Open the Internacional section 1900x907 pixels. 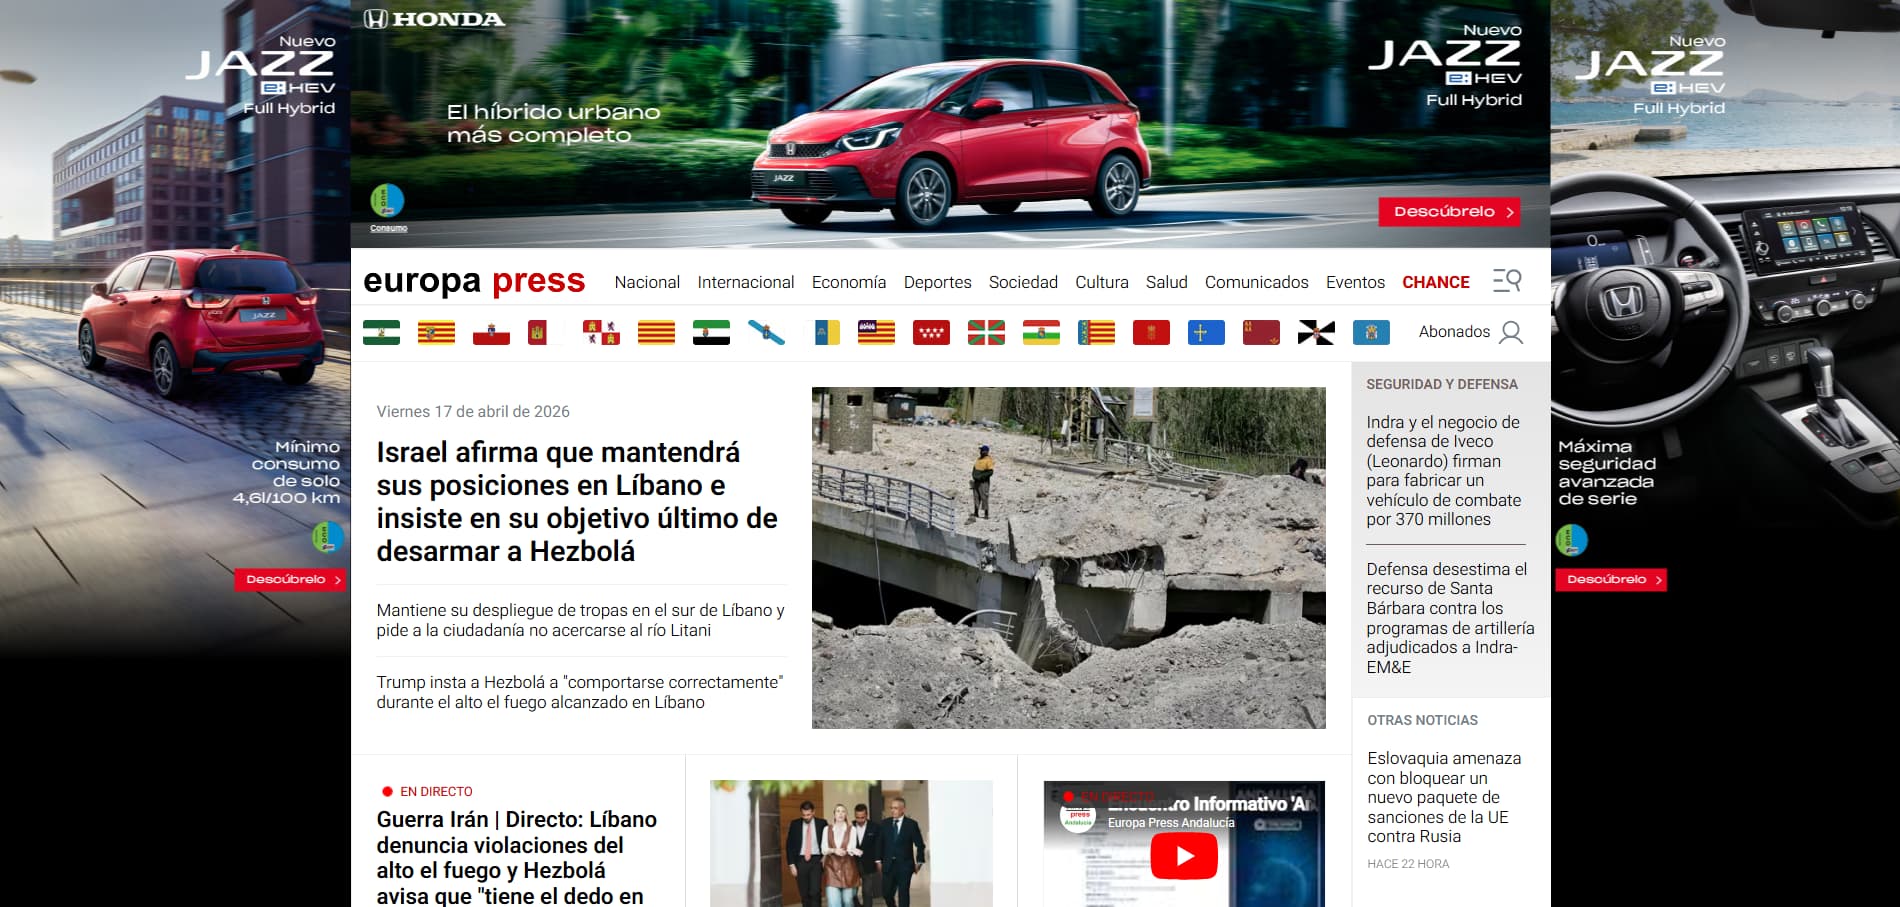pos(746,282)
